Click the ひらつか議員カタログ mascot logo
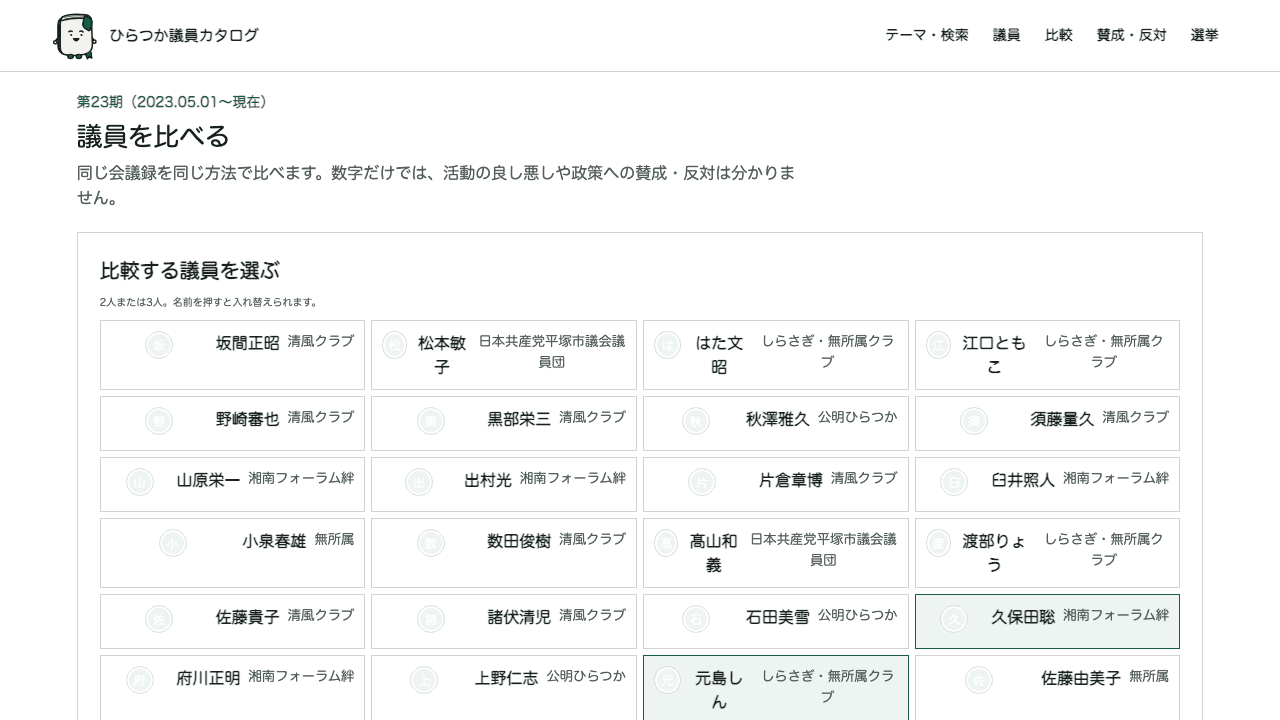The height and width of the screenshot is (720, 1280). [x=74, y=36]
